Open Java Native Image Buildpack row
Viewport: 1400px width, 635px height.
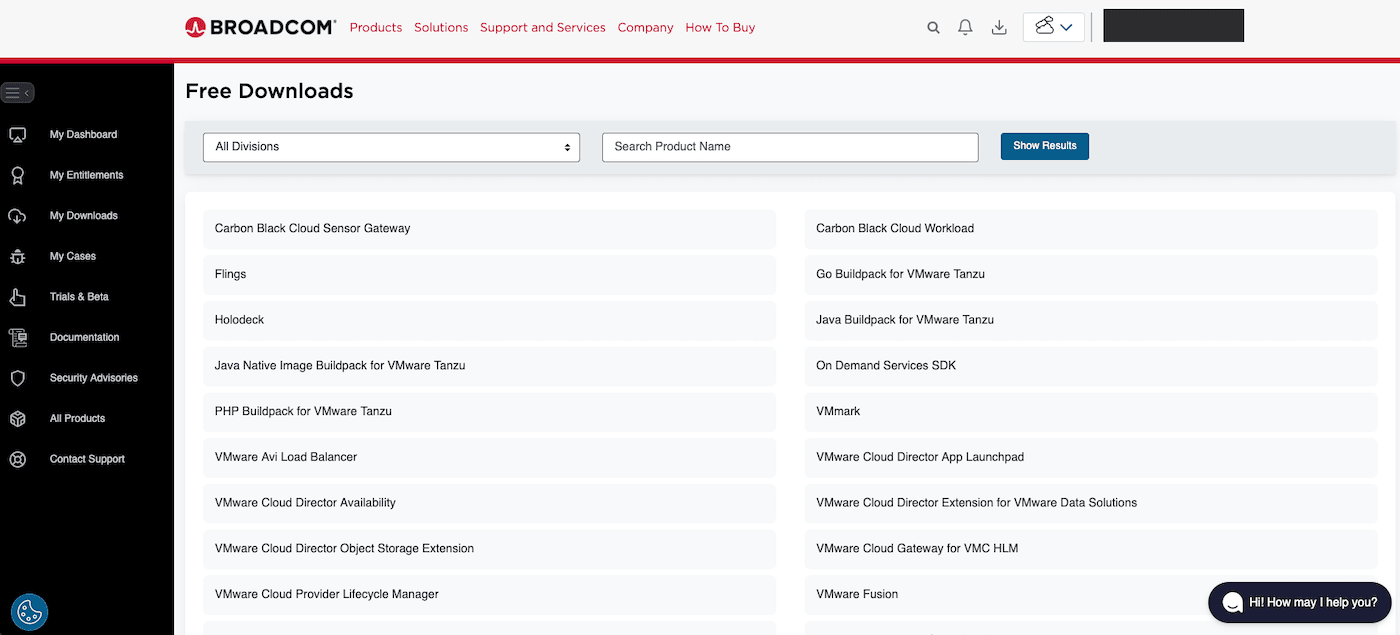point(489,366)
